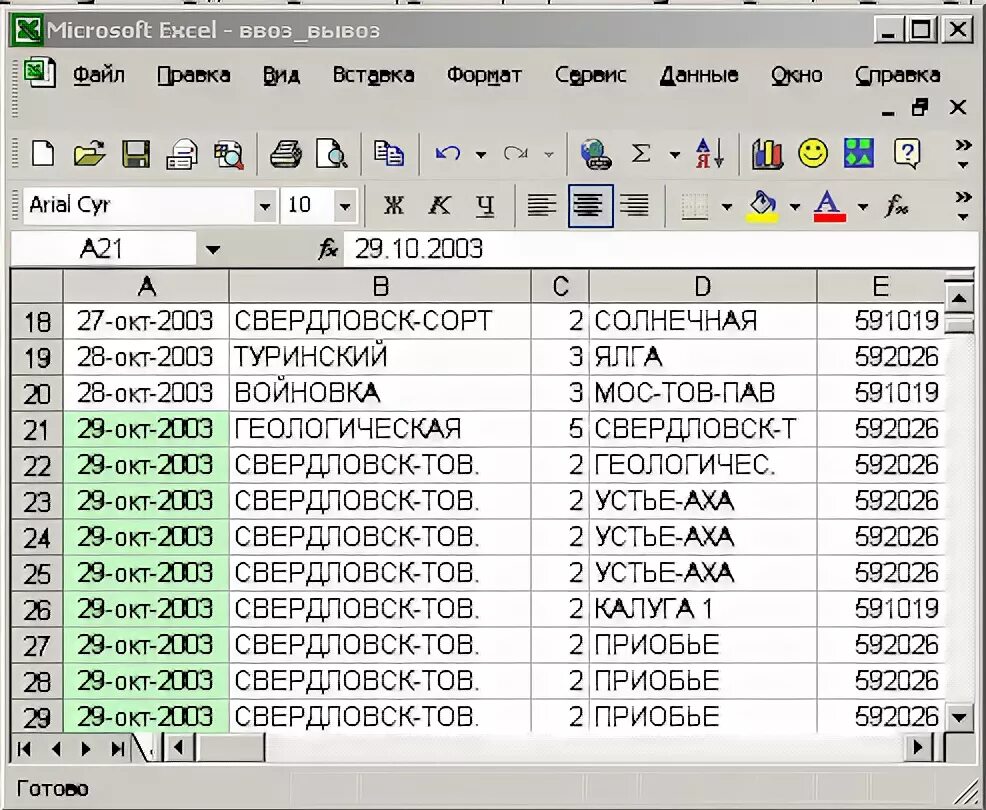986x810 pixels.
Task: Toggle center alignment button
Action: coord(590,206)
